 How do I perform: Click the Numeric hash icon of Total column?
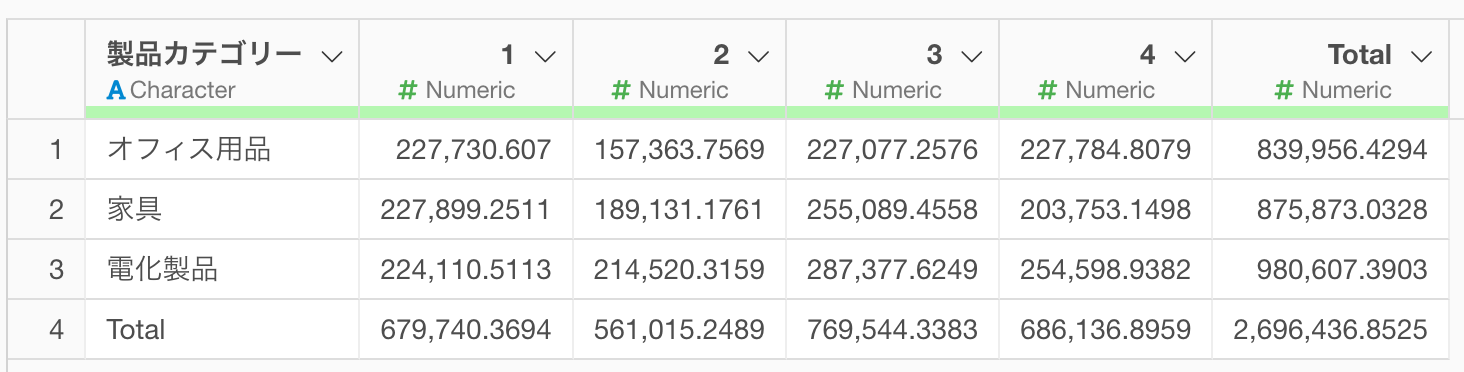(1285, 90)
